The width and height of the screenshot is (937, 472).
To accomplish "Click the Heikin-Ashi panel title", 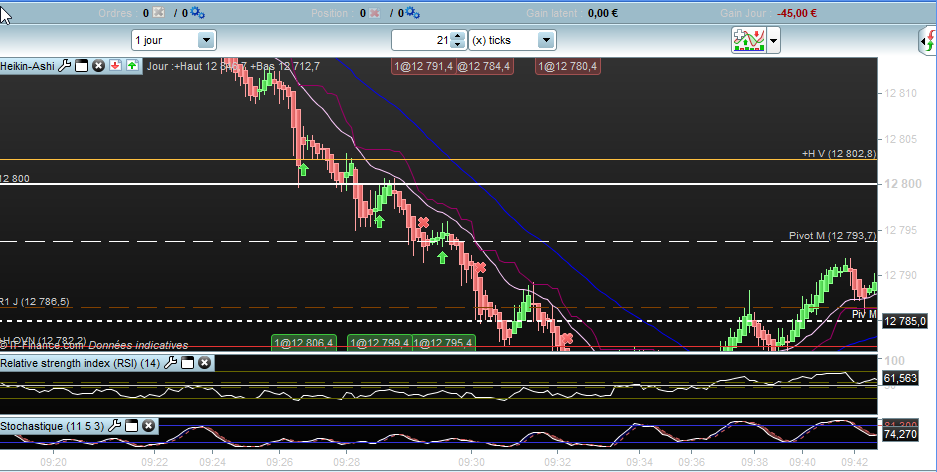I will click(x=27, y=66).
